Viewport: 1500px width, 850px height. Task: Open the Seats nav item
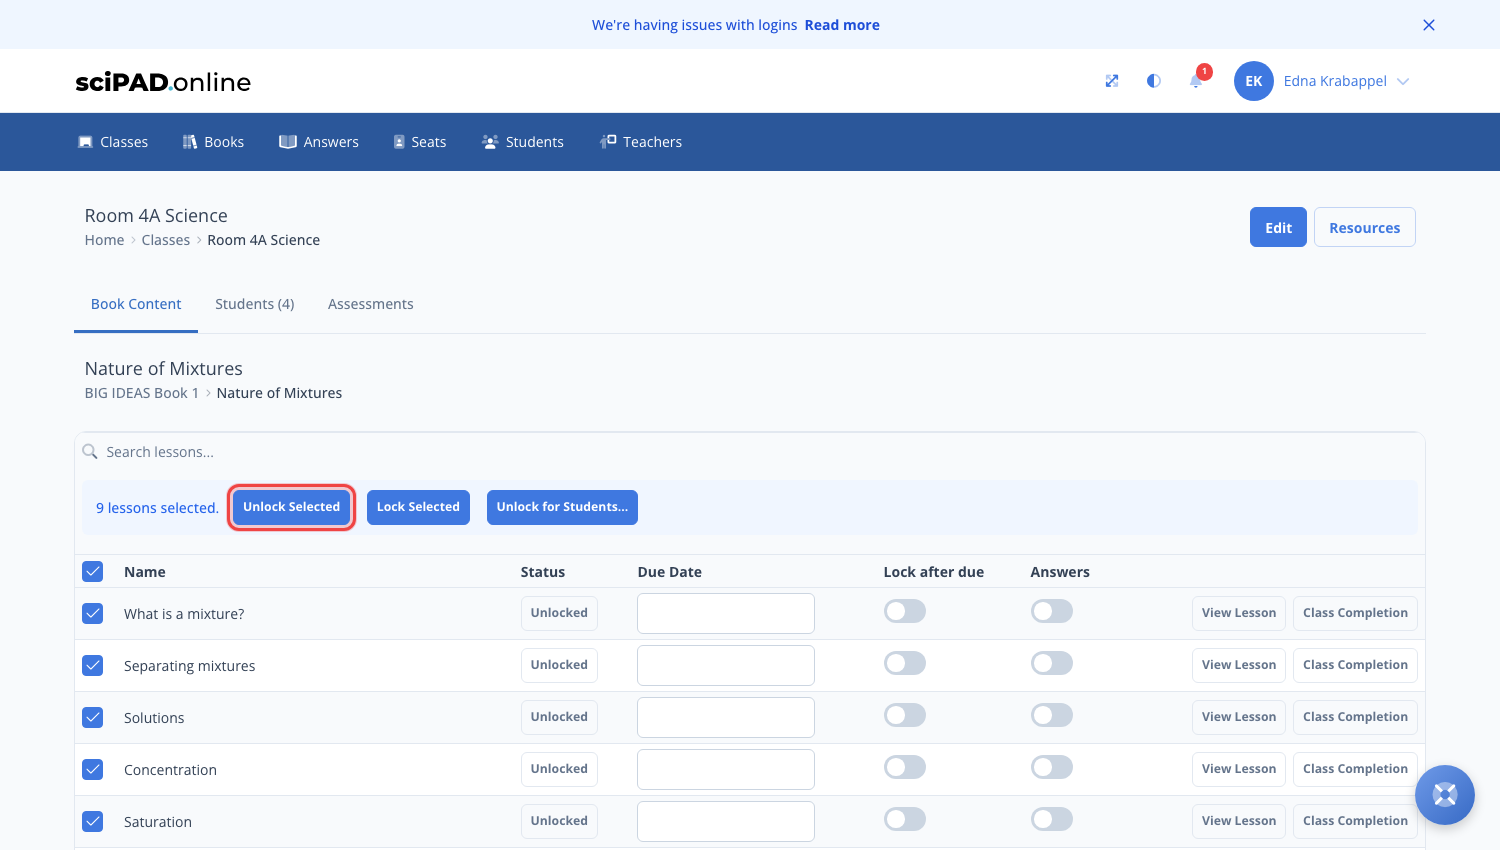click(x=420, y=142)
